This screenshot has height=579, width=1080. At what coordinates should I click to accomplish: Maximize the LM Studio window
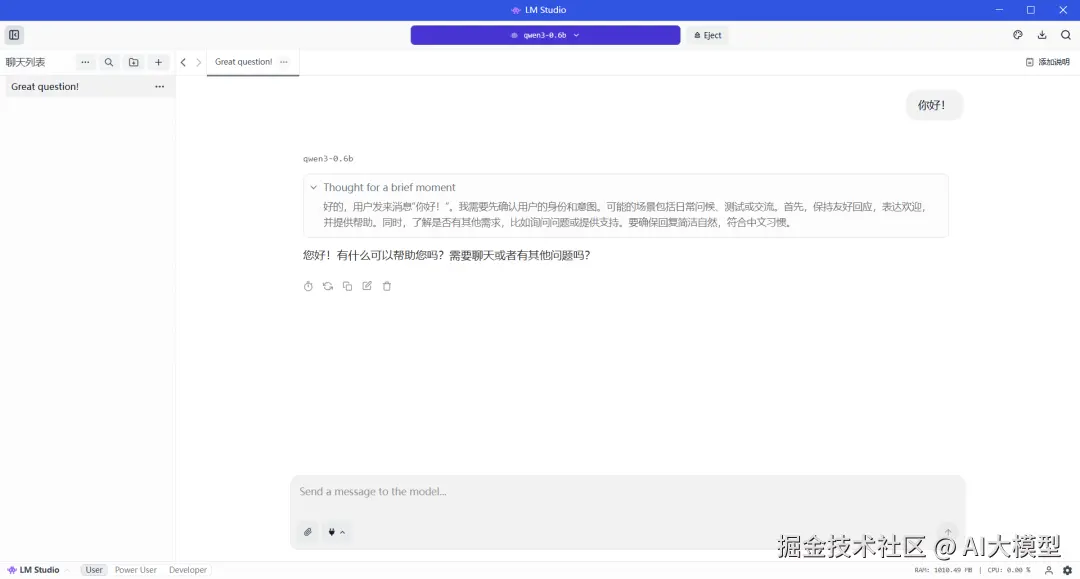pyautogui.click(x=1030, y=10)
